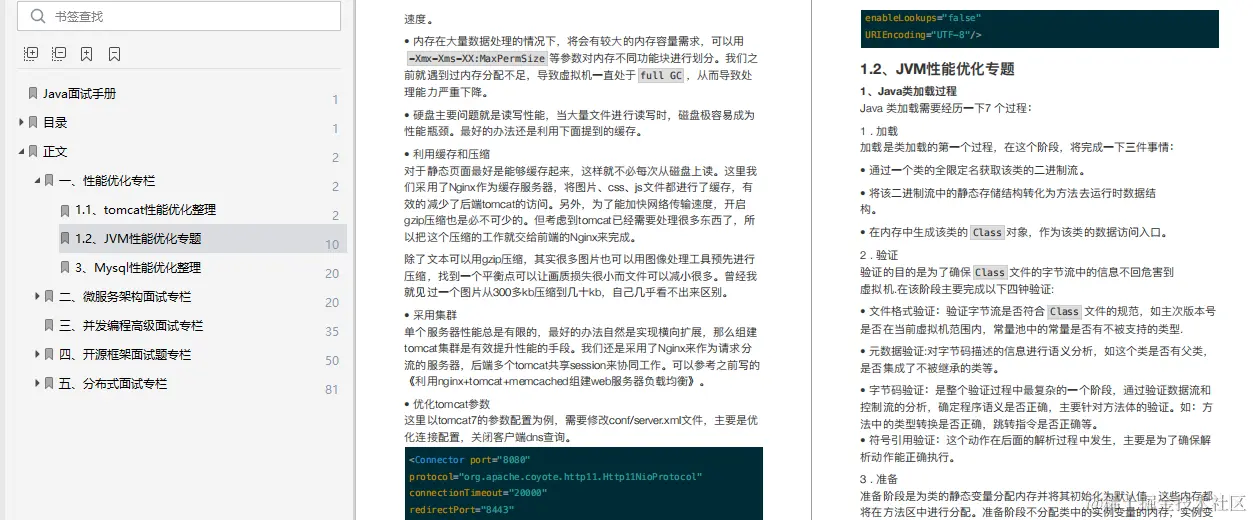
Task: Open 3、Mysql性能优化整理 bookmark
Action: pos(138,268)
